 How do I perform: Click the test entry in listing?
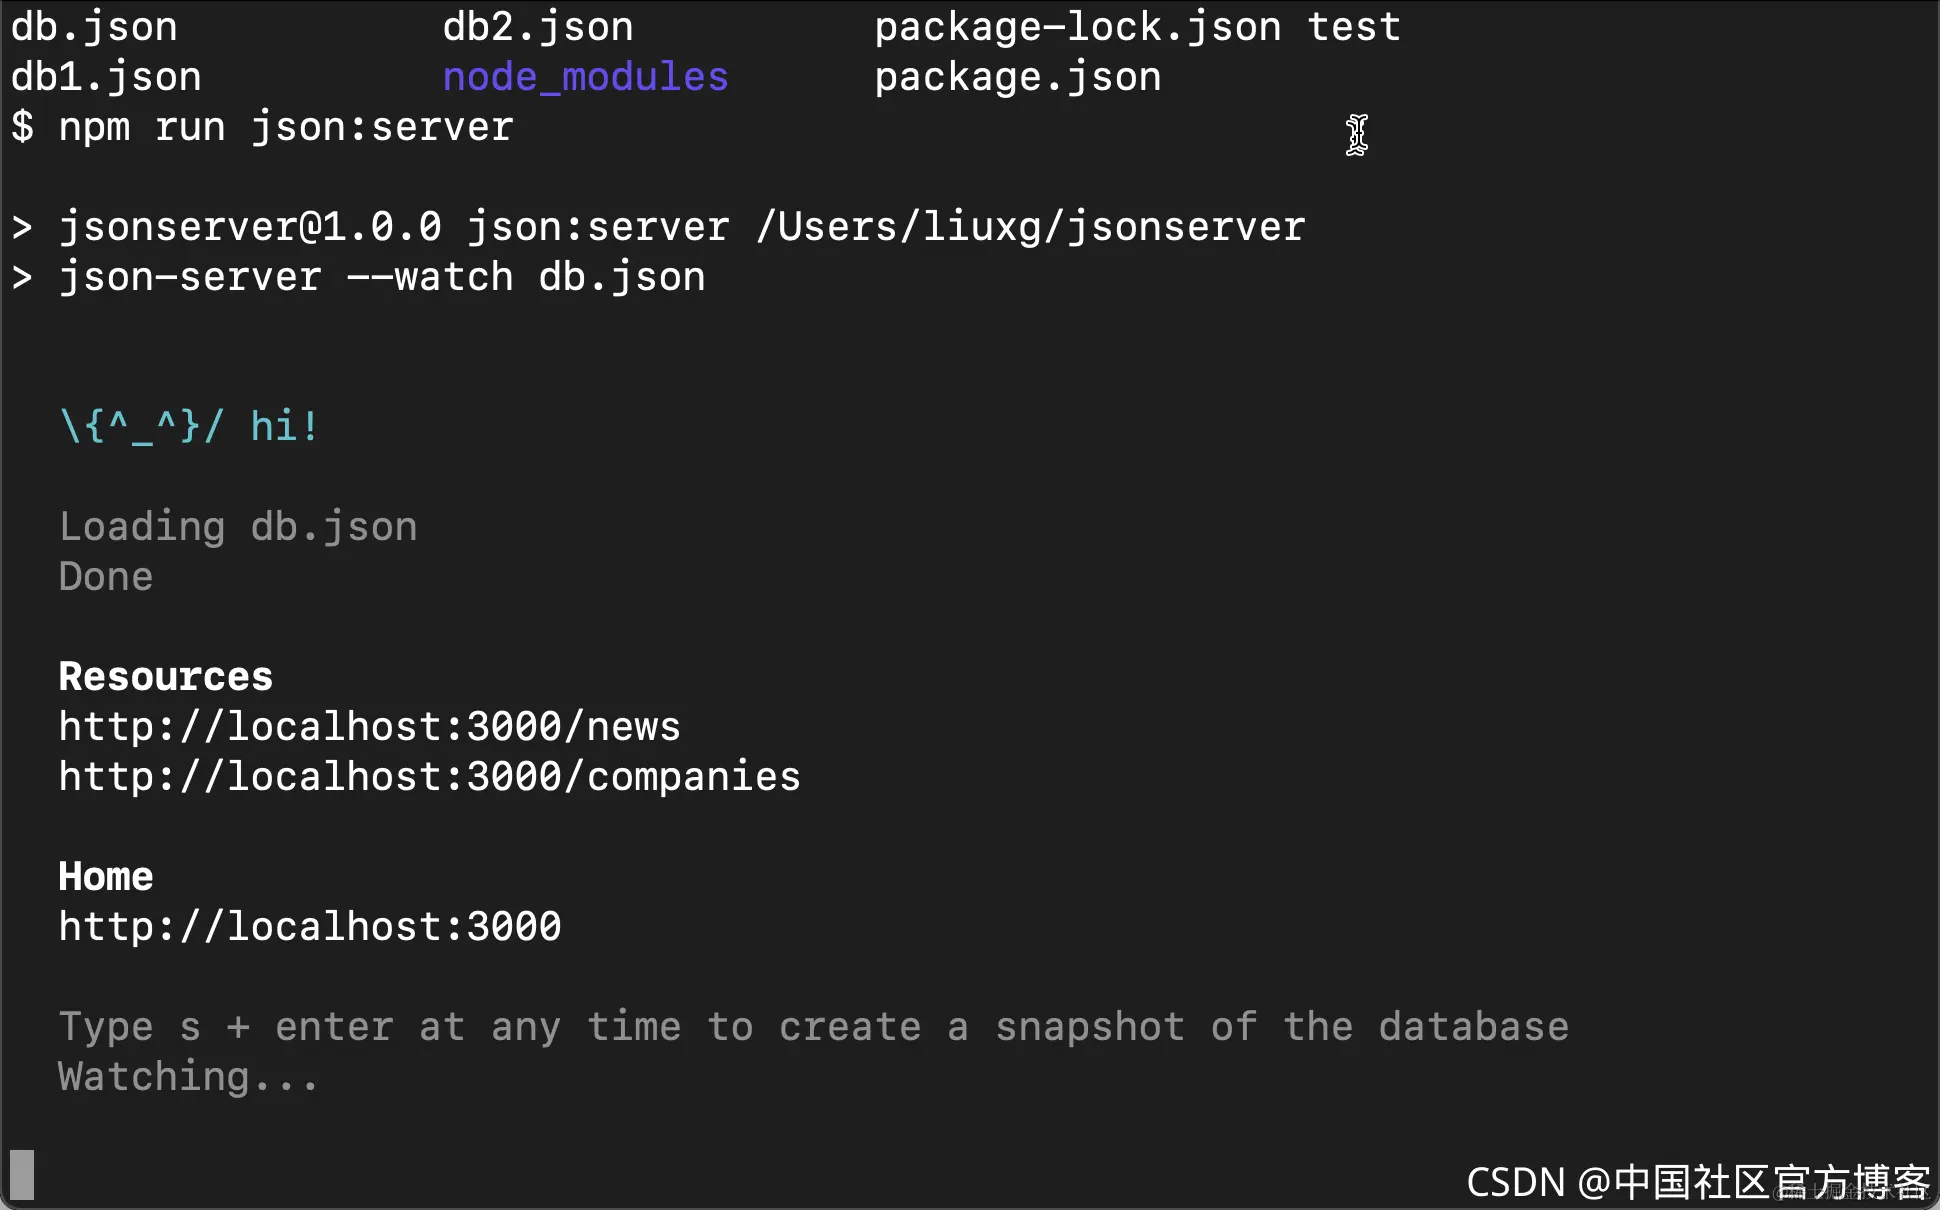tap(1354, 27)
